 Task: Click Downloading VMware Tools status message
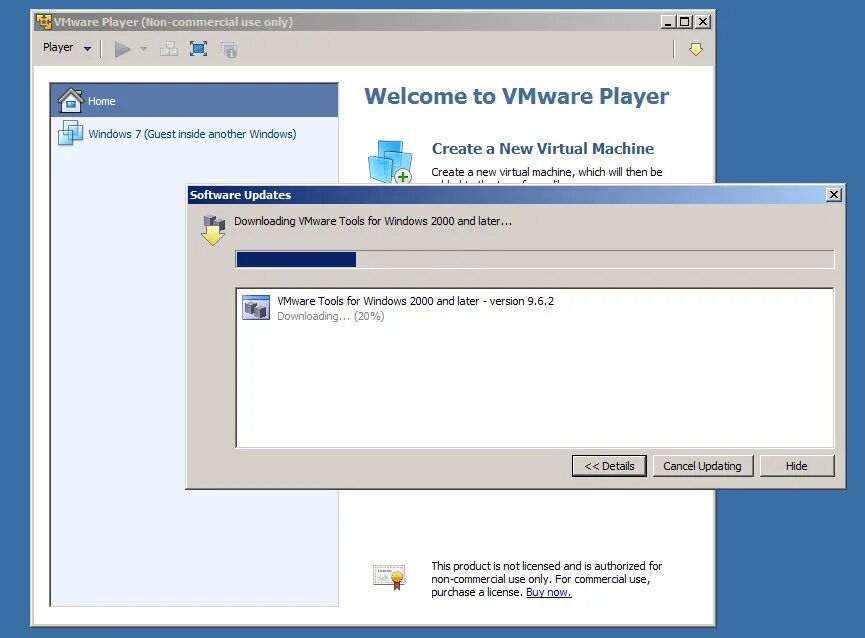coord(373,221)
